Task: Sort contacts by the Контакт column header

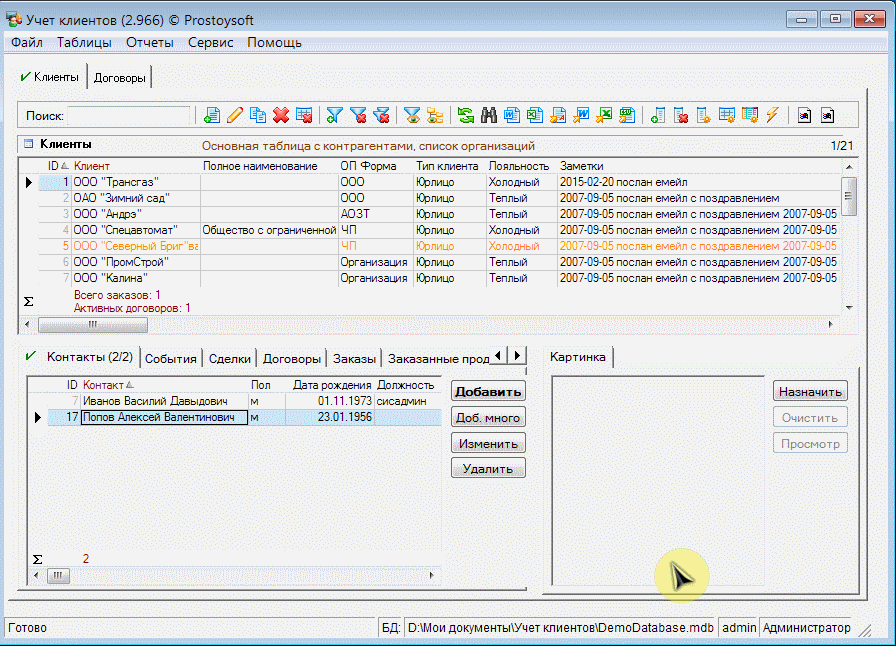Action: coord(105,385)
